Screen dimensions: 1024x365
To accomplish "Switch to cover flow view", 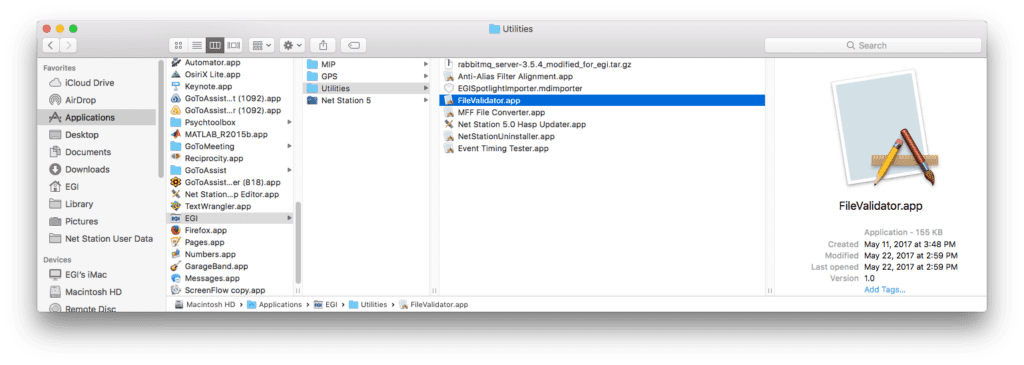I will (x=233, y=45).
